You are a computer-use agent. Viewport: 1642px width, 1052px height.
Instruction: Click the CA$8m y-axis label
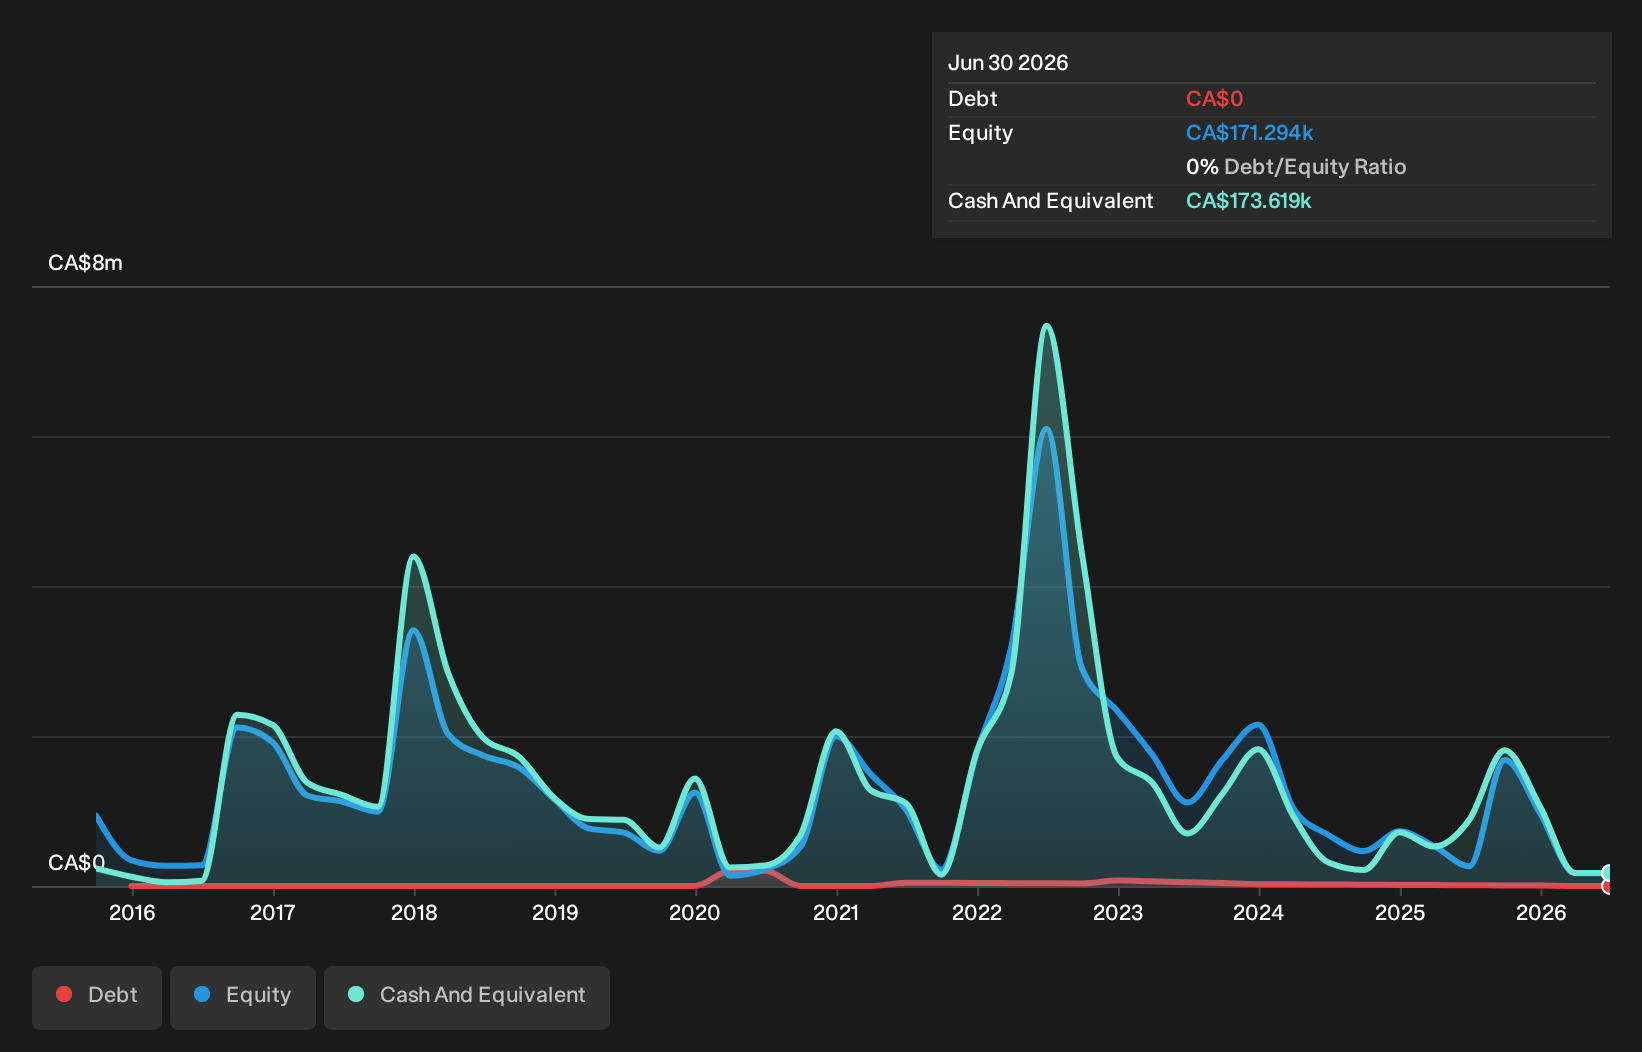point(85,263)
